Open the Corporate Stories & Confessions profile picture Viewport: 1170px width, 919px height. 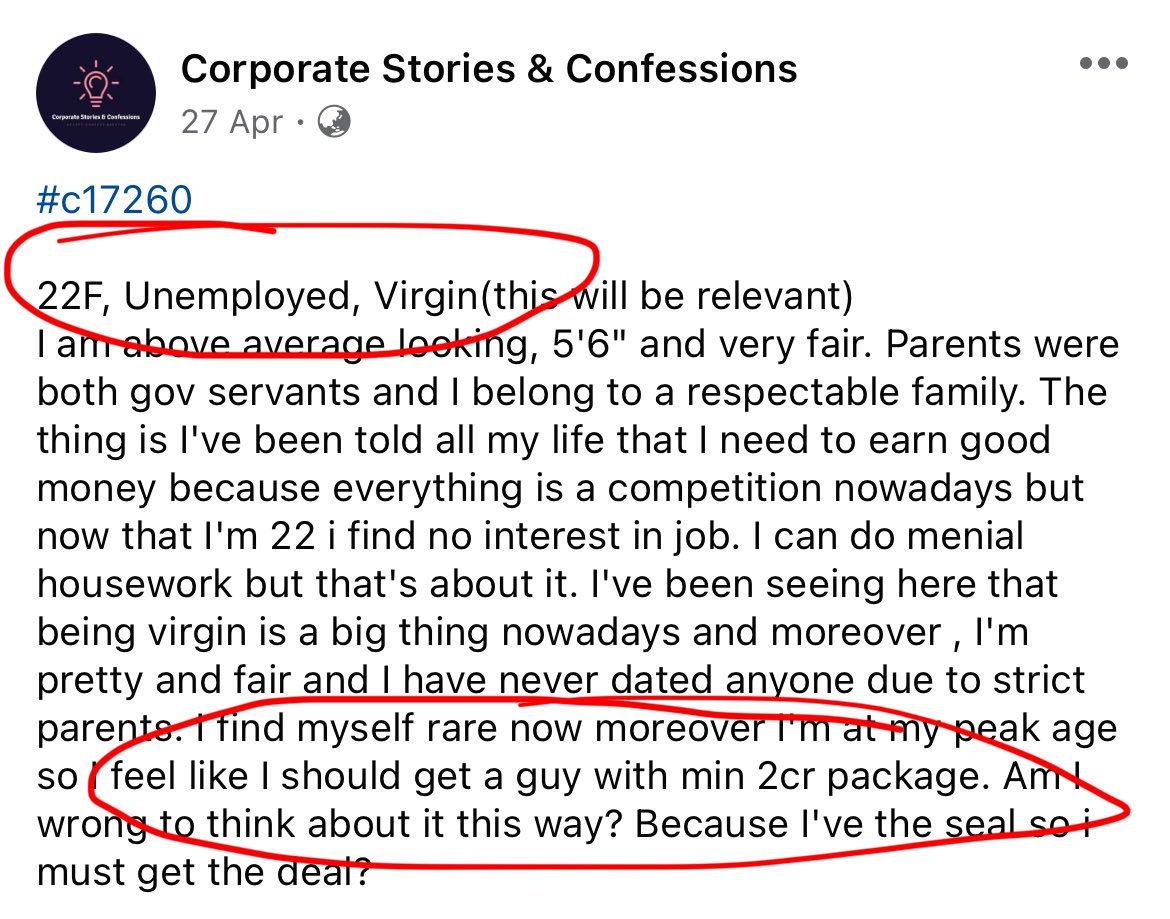pos(96,93)
